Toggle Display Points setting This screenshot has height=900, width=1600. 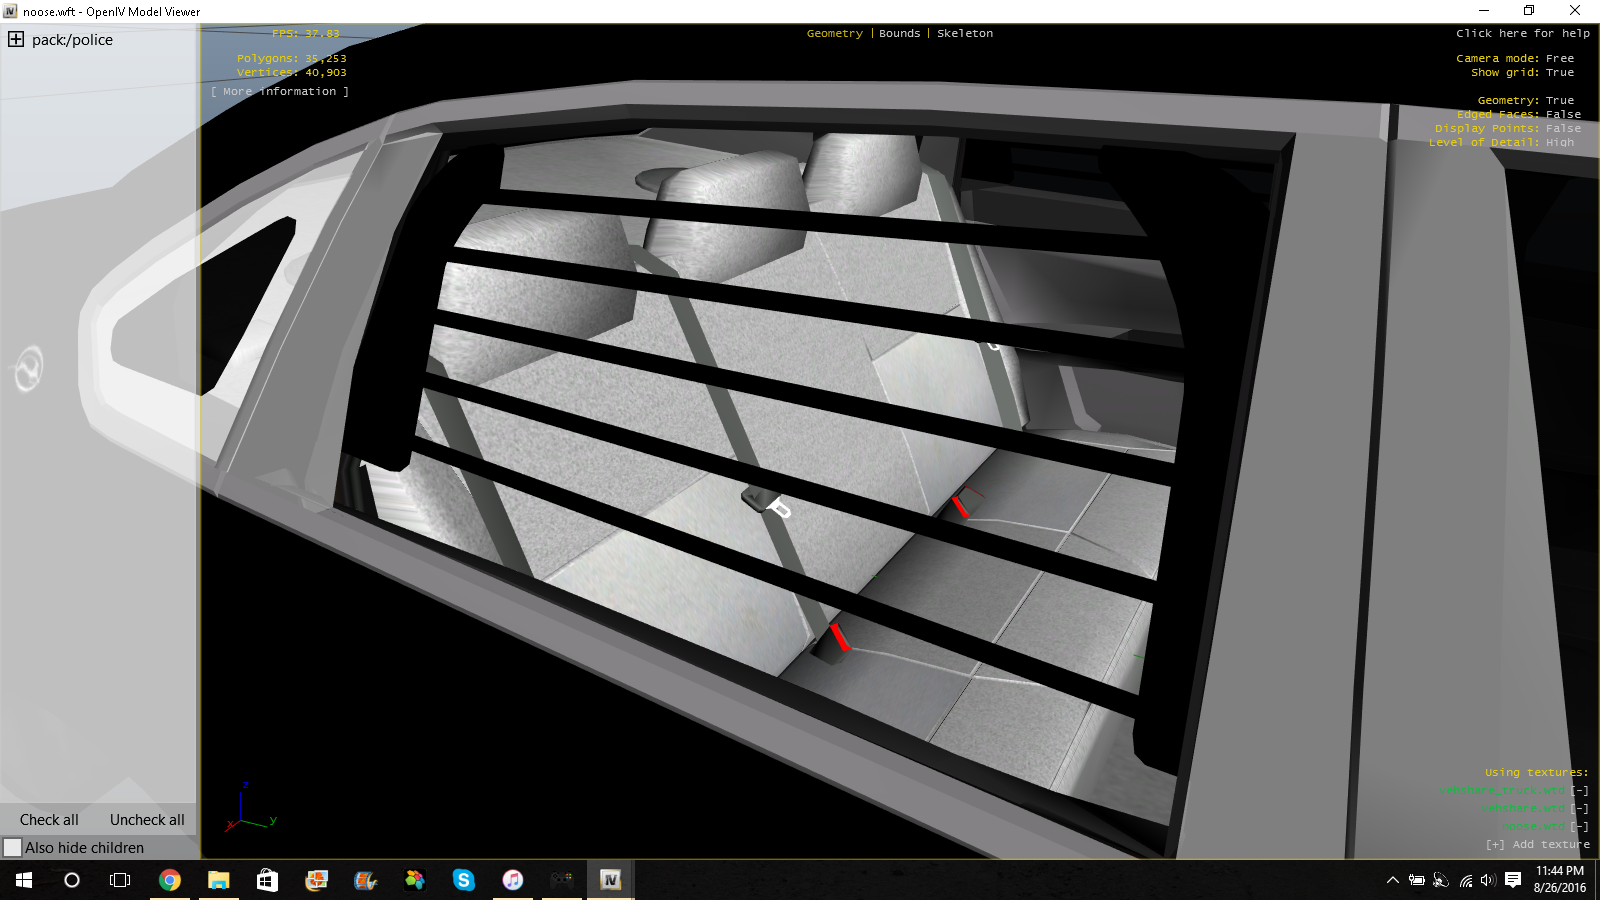click(x=1563, y=129)
